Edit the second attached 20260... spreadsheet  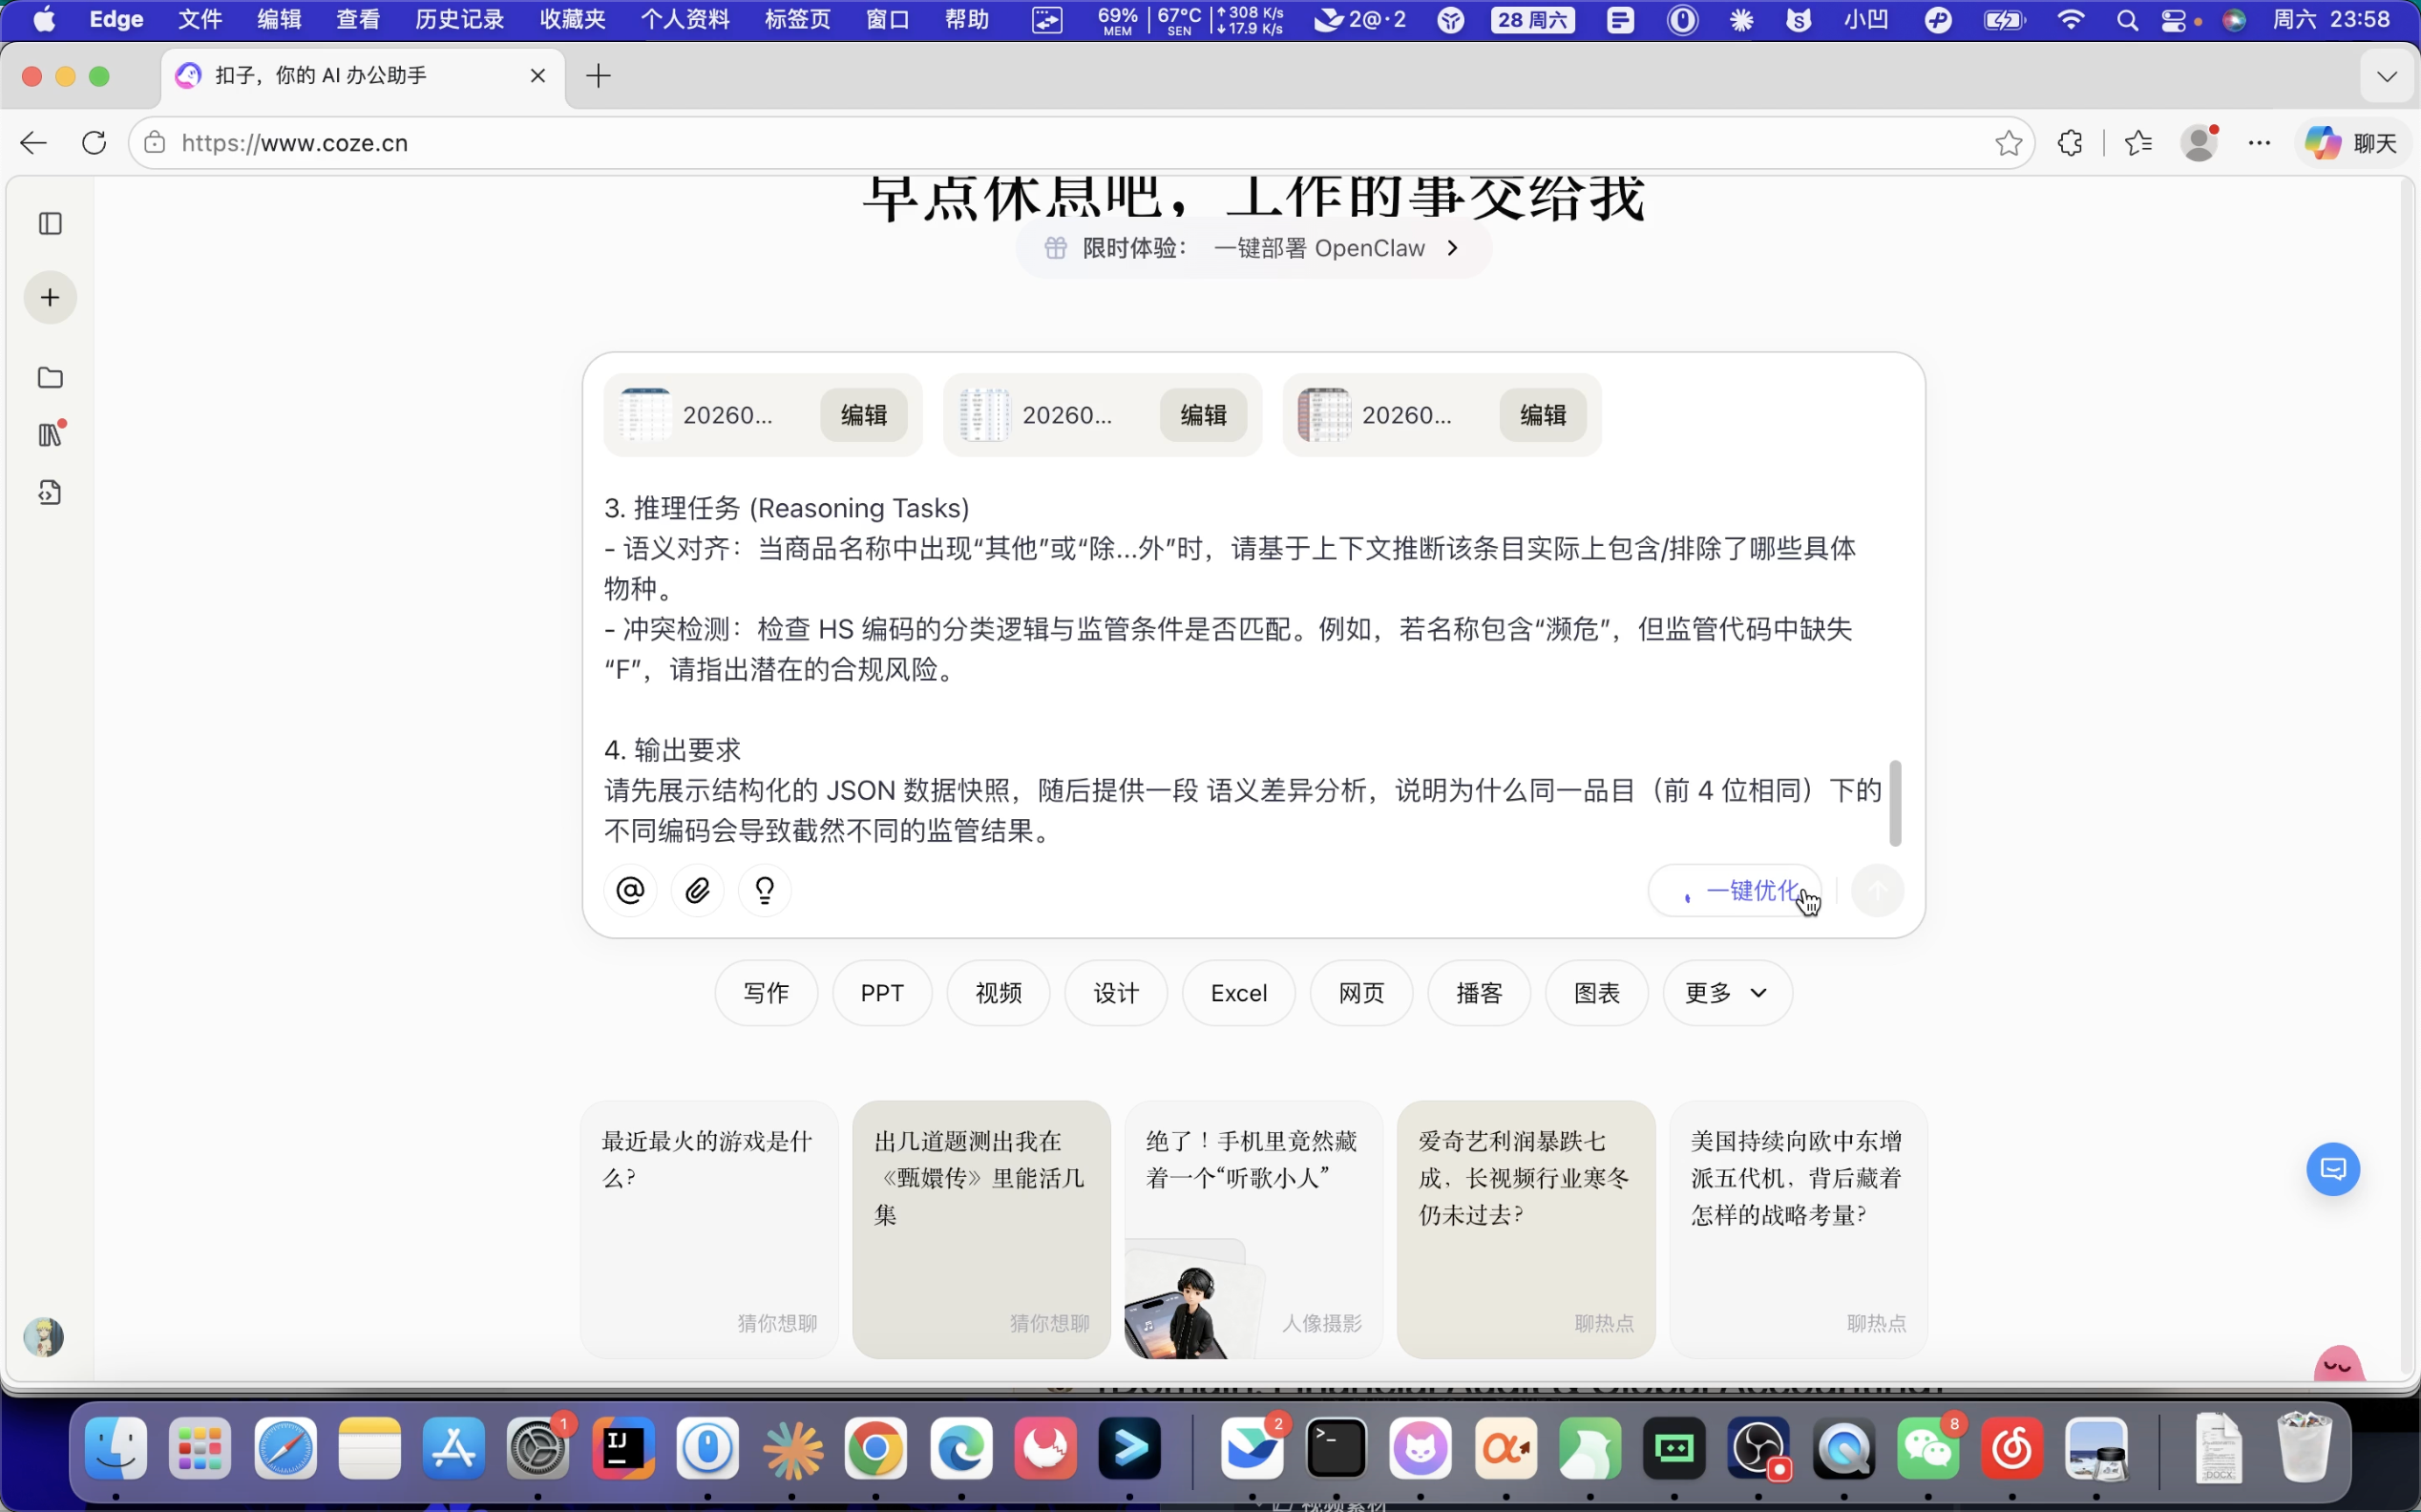pos(1203,415)
